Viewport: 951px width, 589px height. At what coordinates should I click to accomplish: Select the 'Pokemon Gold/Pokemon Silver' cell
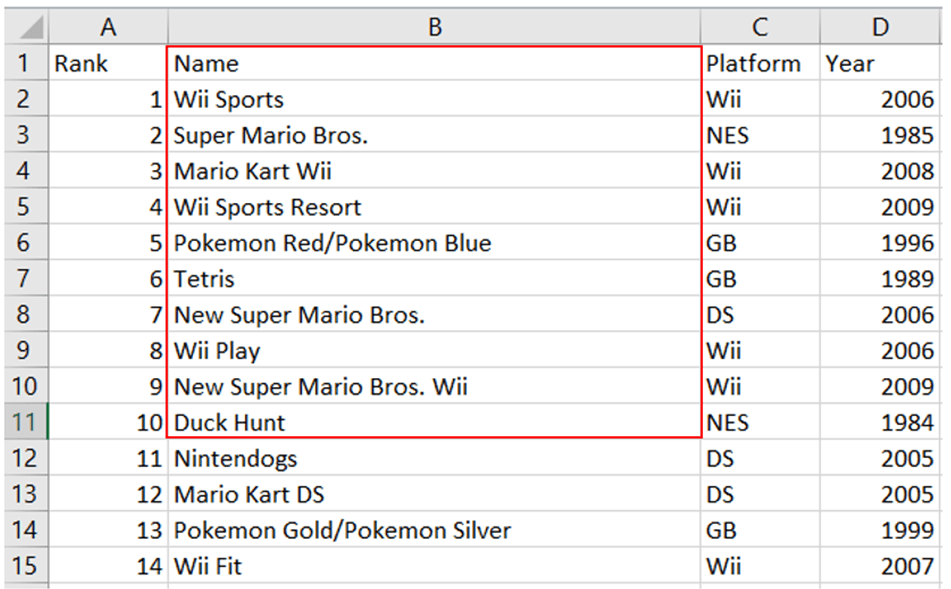(x=434, y=530)
